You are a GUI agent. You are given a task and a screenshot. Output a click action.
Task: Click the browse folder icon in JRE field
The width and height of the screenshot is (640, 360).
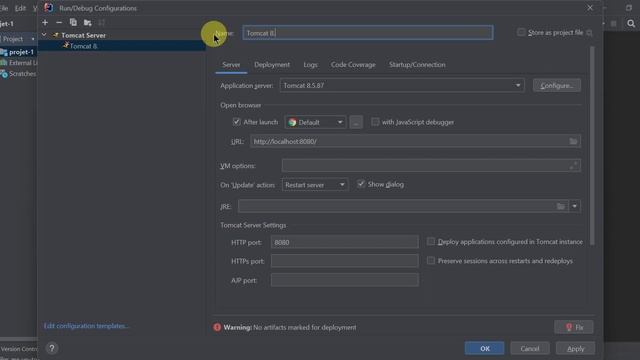(561, 206)
